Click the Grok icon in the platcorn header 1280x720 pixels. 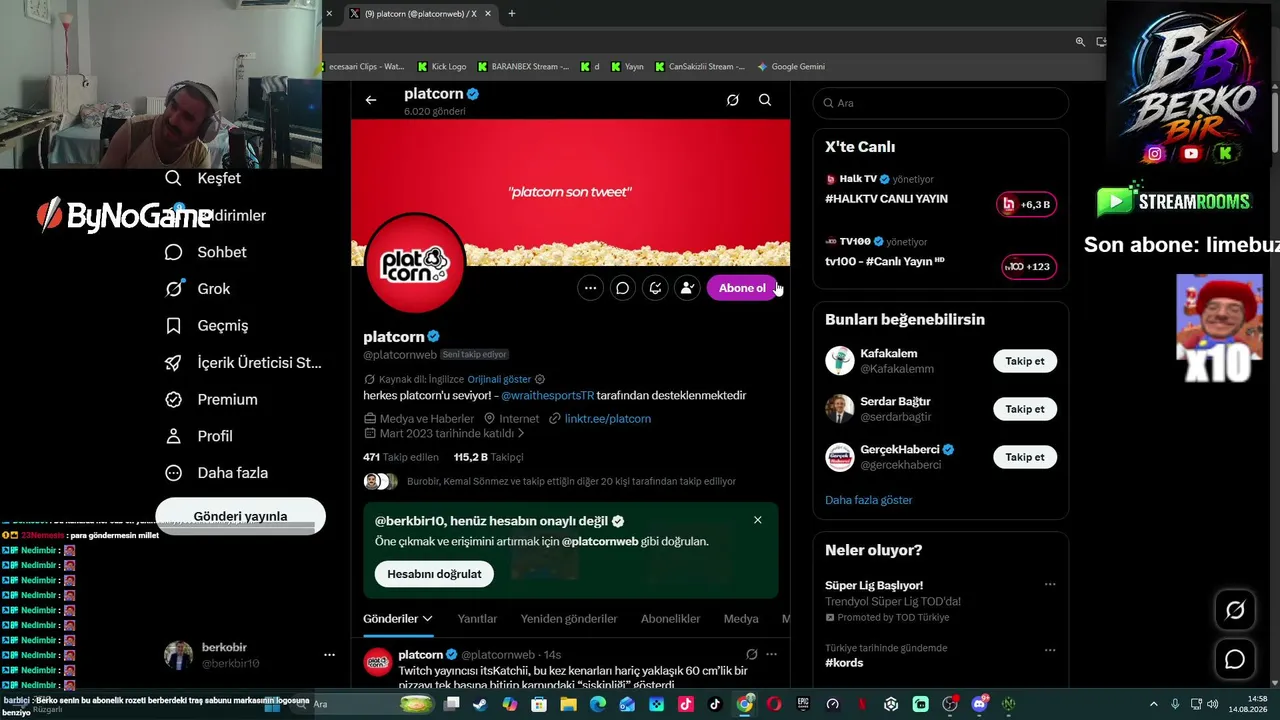click(732, 100)
